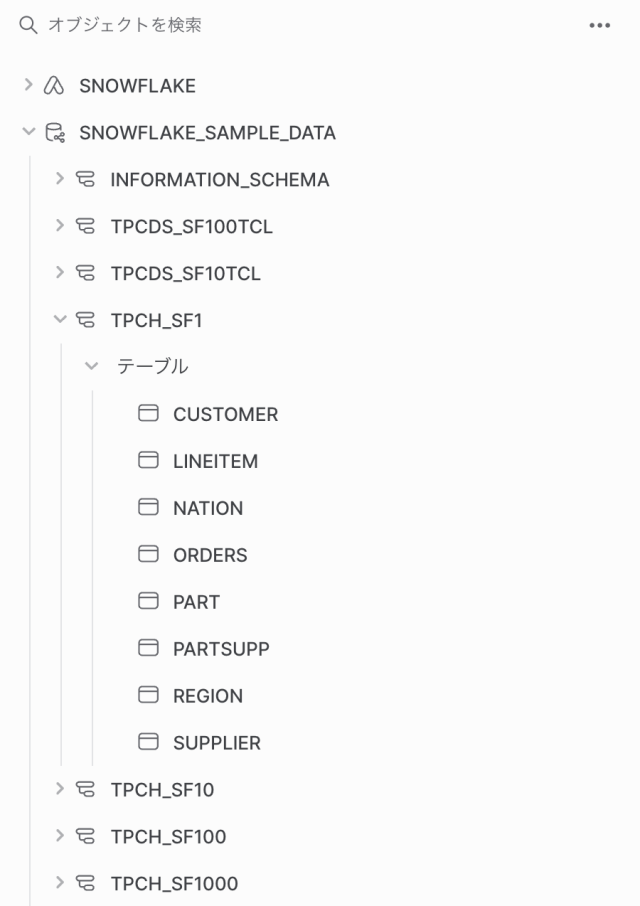Click the search magnifier icon
Image resolution: width=640 pixels, height=906 pixels.
tap(28, 25)
